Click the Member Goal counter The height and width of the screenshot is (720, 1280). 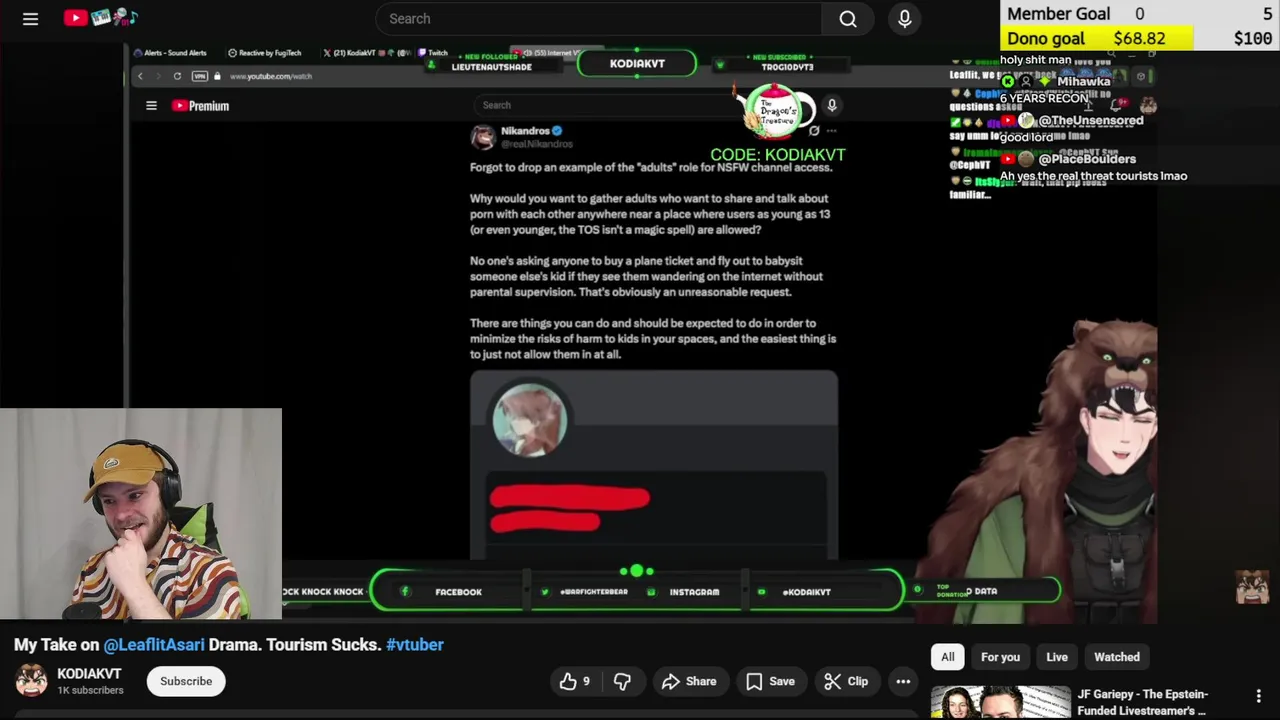pos(1140,14)
